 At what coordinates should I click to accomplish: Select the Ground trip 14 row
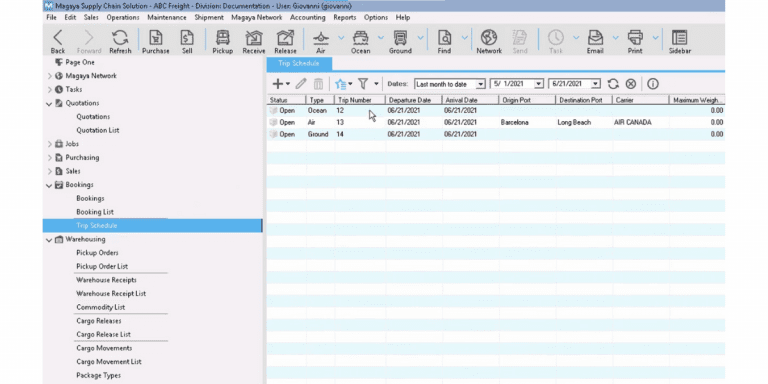pos(496,134)
